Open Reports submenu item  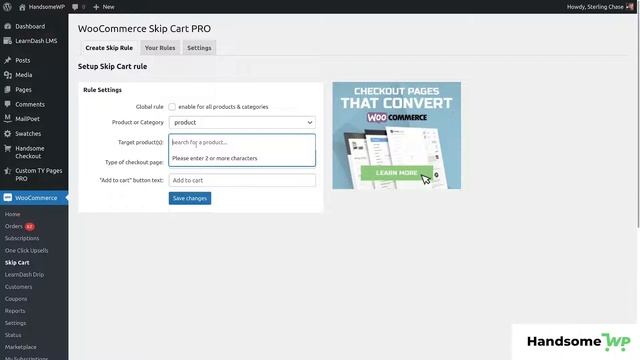[x=15, y=311]
